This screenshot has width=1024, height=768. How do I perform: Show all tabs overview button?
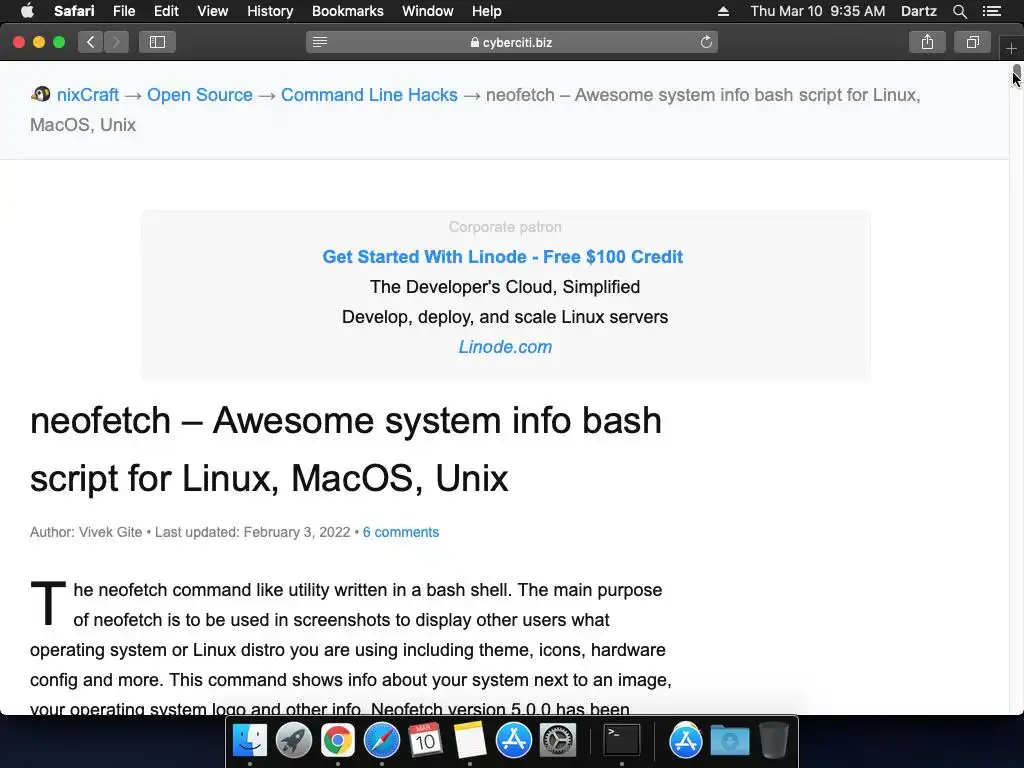(973, 42)
